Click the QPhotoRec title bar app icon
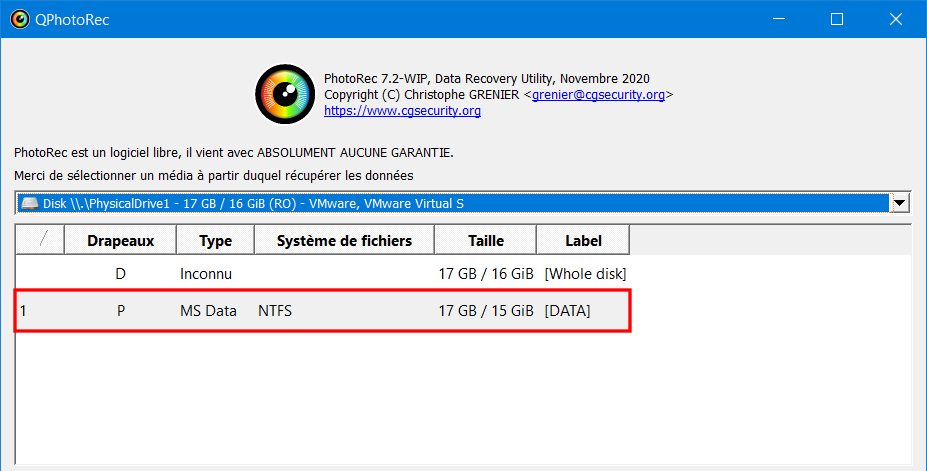The width and height of the screenshot is (927, 471). click(x=20, y=20)
